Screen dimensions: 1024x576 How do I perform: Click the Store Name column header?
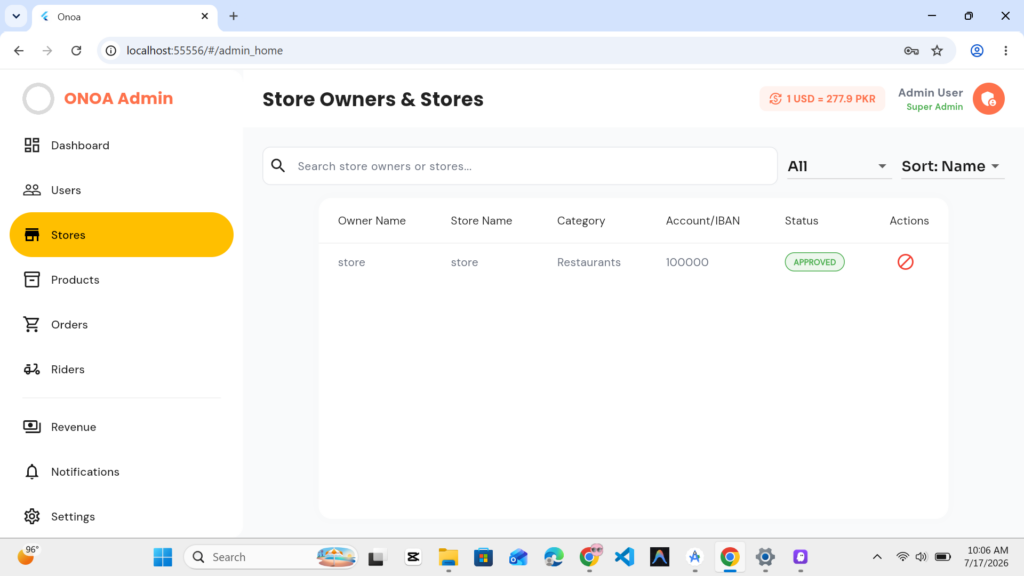(481, 221)
